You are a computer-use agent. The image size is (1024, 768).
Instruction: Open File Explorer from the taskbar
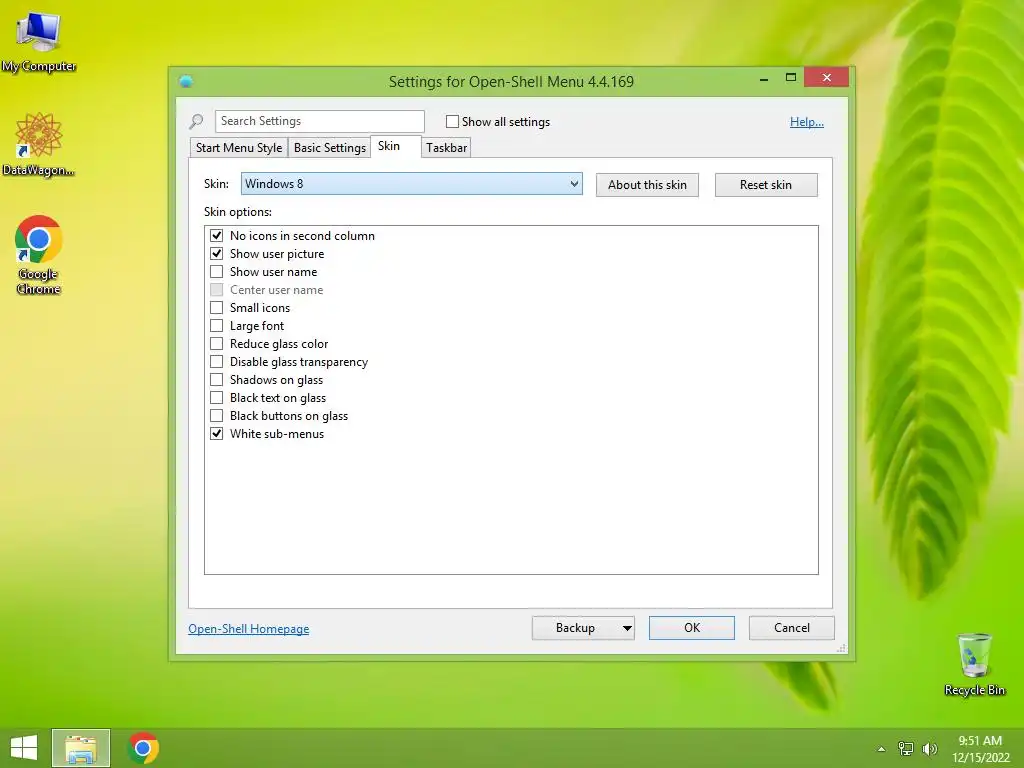[x=81, y=748]
